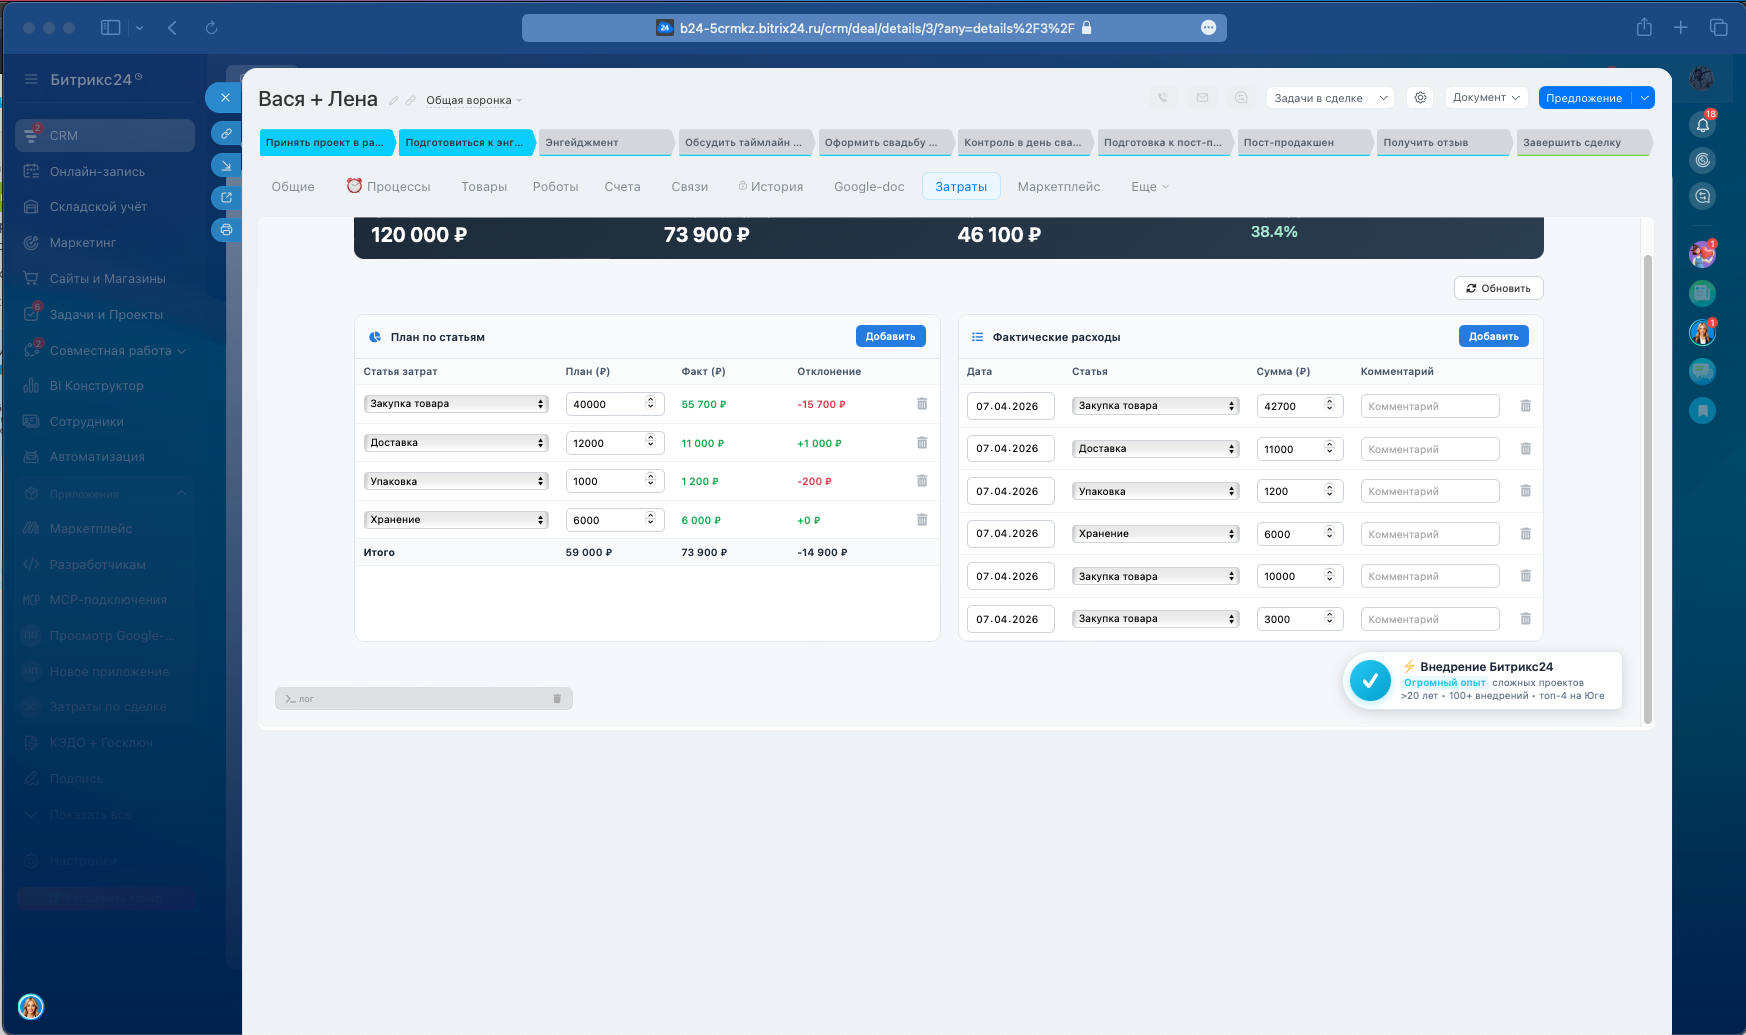Image resolution: width=1746 pixels, height=1035 pixels.
Task: Click the print icon on side panel
Action: (226, 230)
